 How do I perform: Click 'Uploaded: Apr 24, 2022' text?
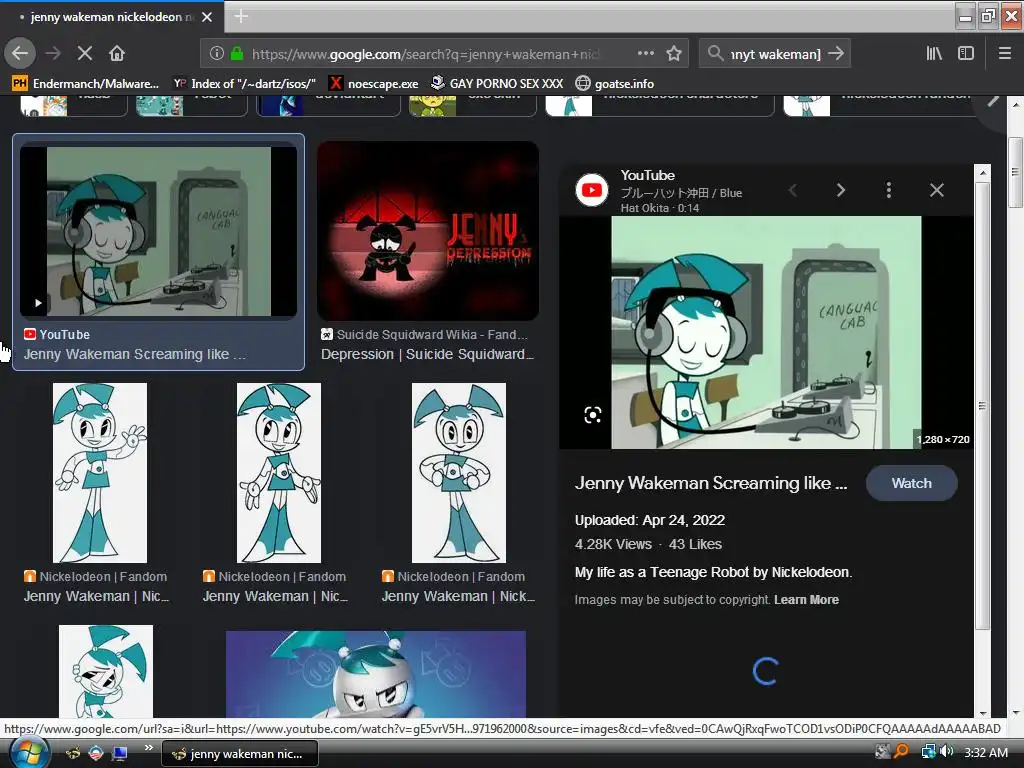(x=650, y=520)
